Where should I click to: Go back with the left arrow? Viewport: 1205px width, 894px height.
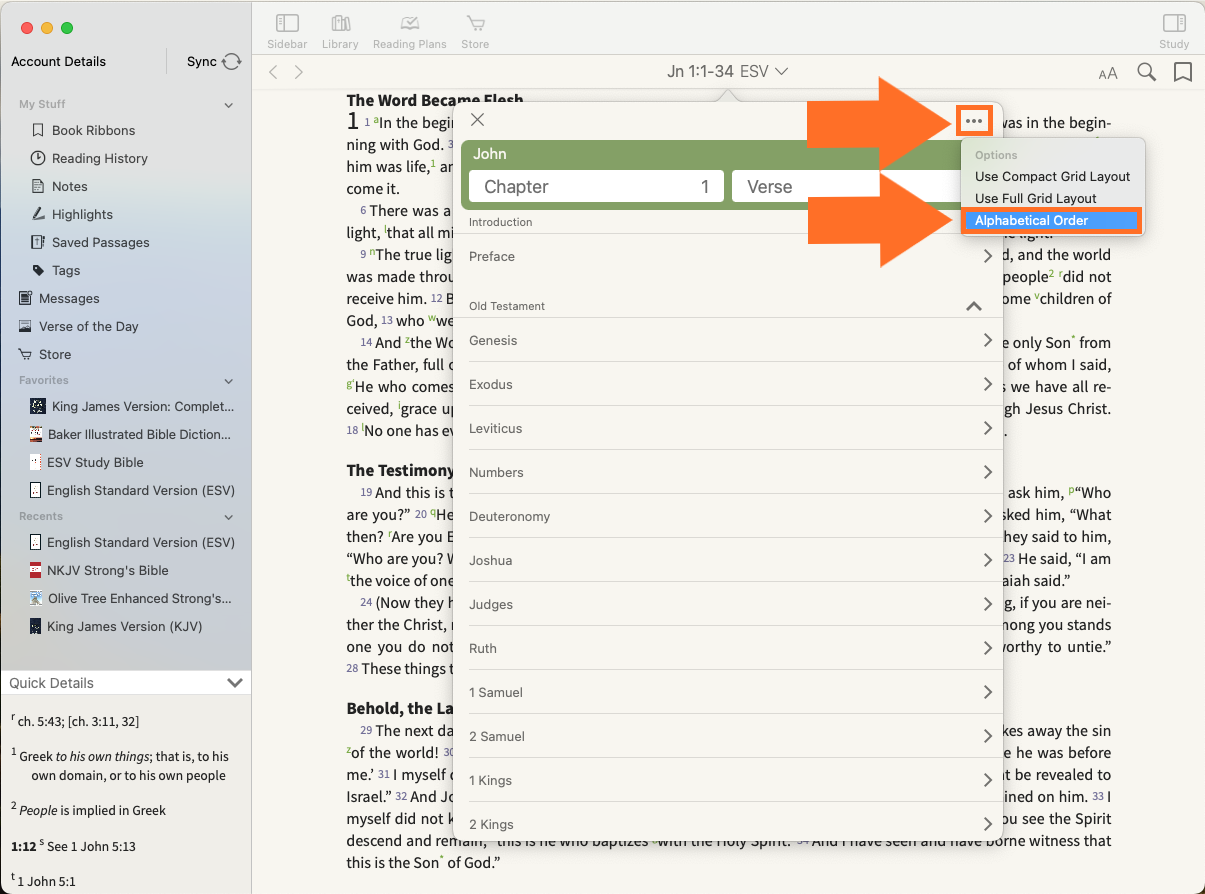point(273,72)
